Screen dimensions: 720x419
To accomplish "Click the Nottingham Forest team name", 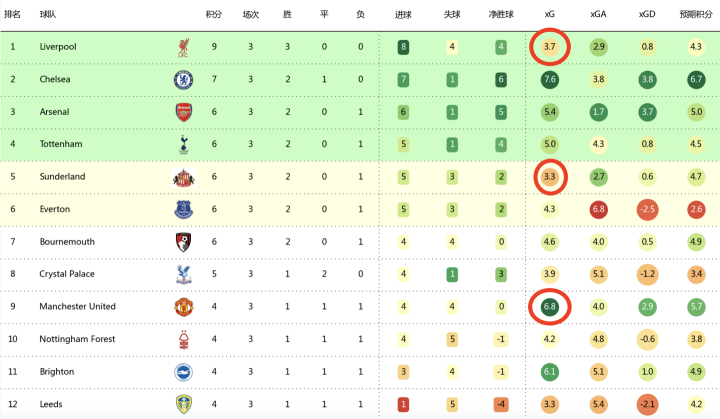I will tap(77, 339).
